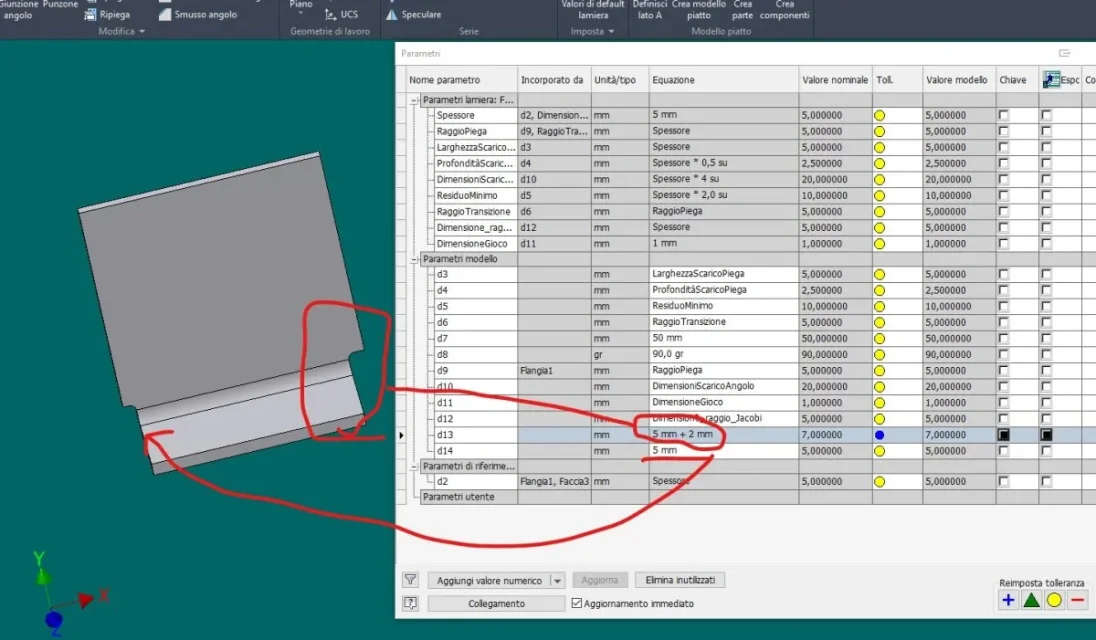
Task: Click the d13 equation cell 5 mm + 2 mm
Action: (723, 435)
